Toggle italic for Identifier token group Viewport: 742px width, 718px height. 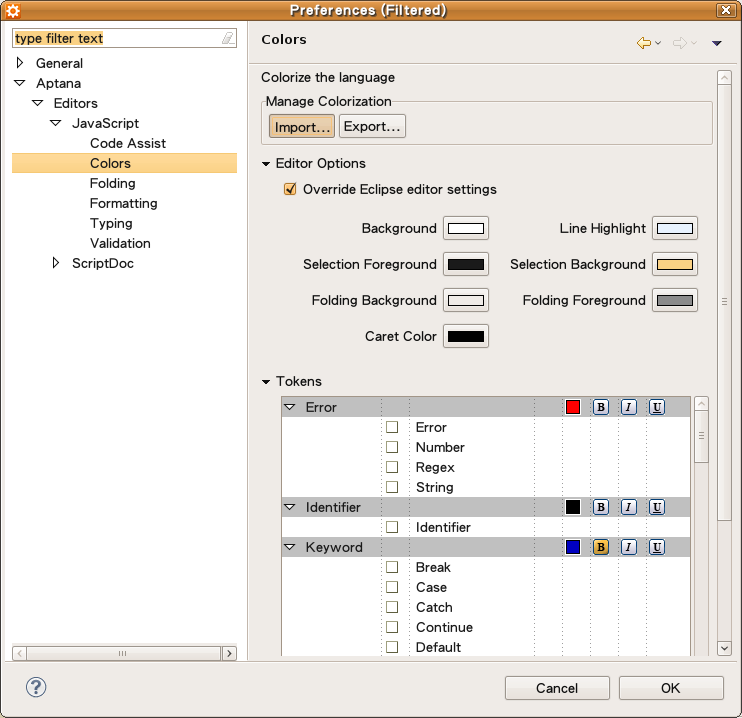628,507
